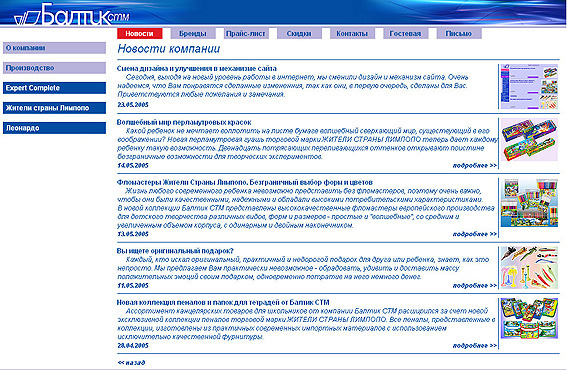Click подробнее for the pearl paints news
This screenshot has height=370, width=567.
click(475, 166)
